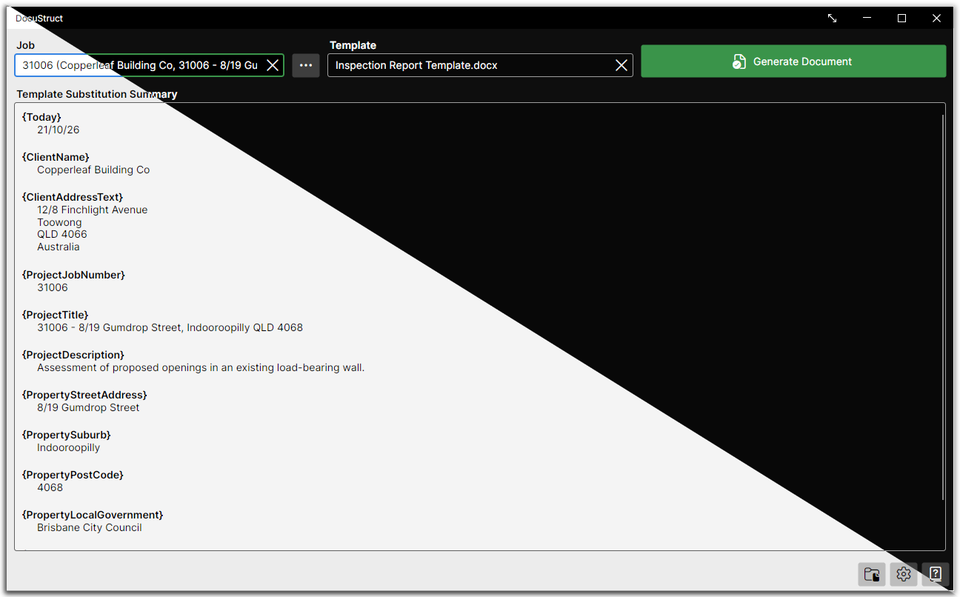This screenshot has height=597, width=960.
Task: Select the {PropertySuburb} placeholder label
Action: click(66, 435)
